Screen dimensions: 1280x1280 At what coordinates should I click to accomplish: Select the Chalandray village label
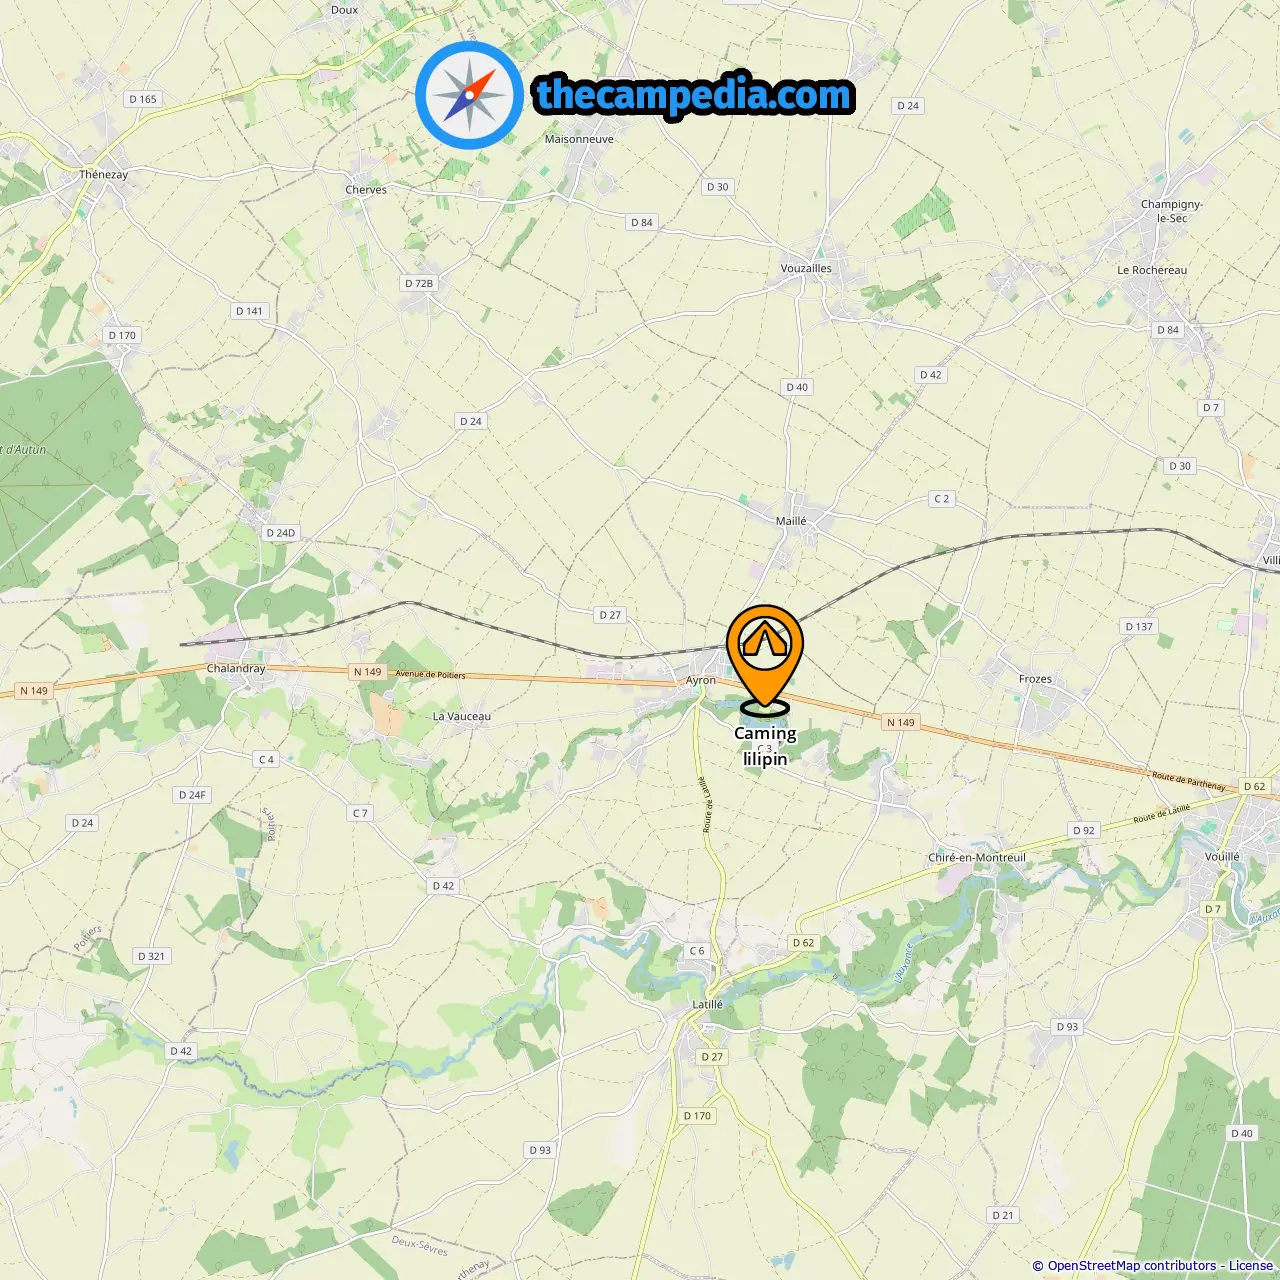tap(236, 668)
